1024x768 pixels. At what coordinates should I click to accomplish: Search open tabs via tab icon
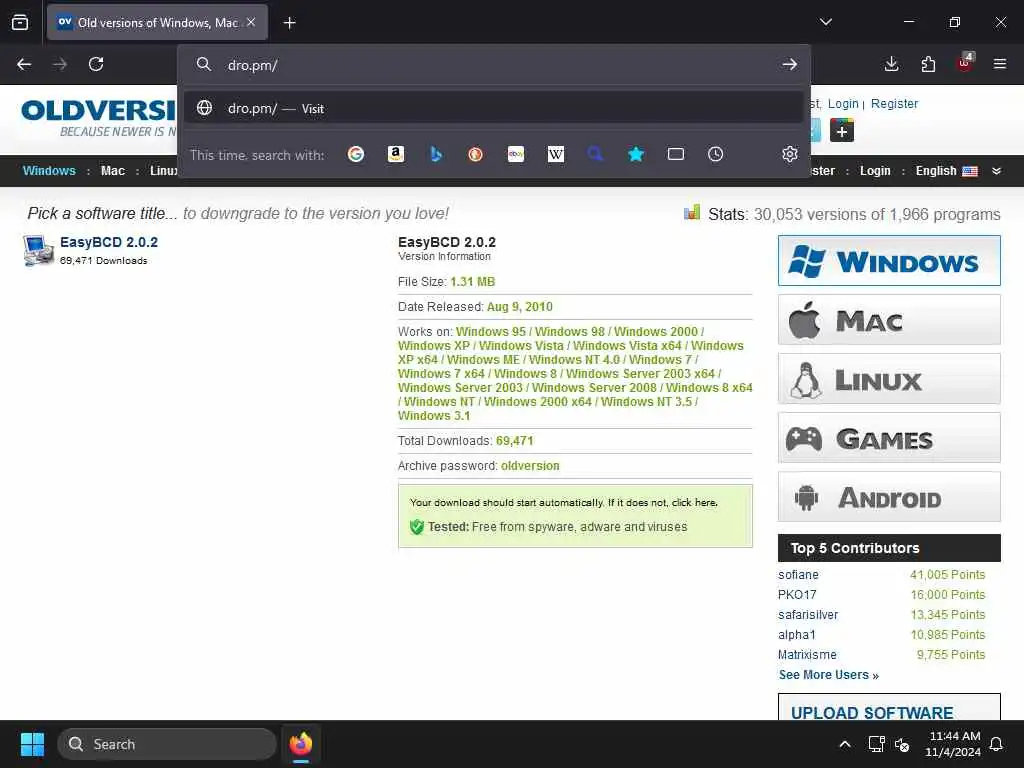coord(676,154)
